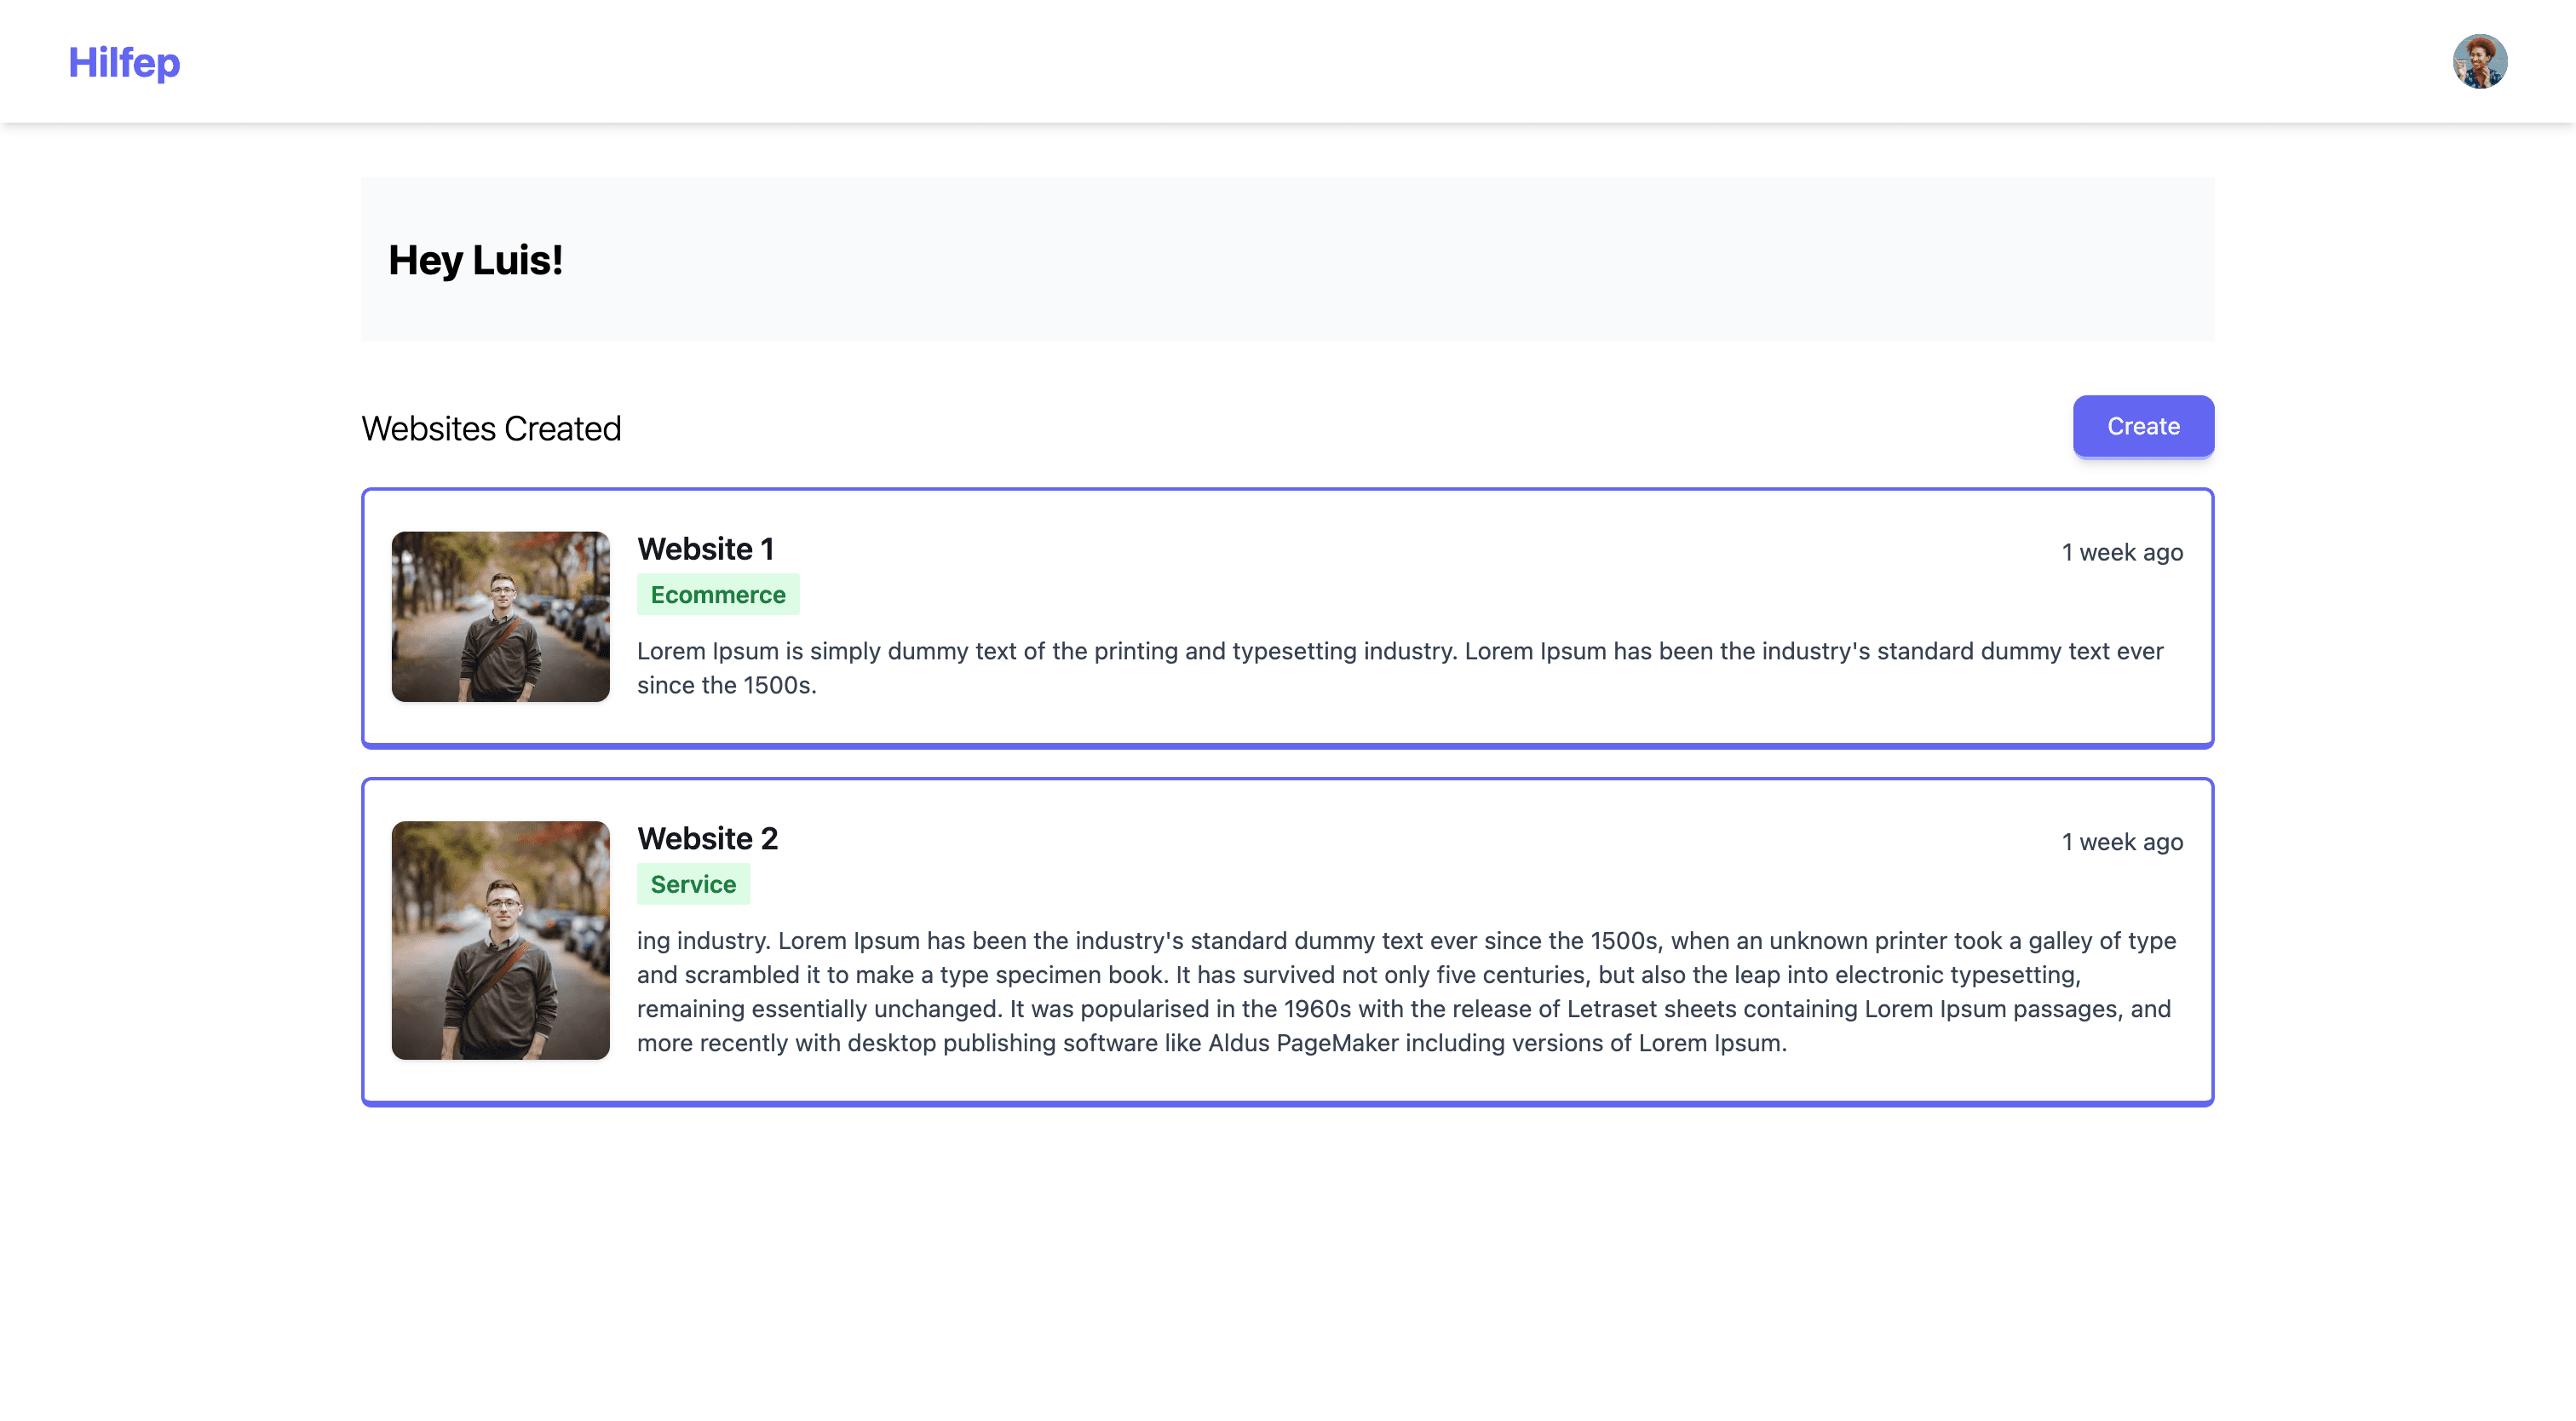Open the Website 2 thumbnail image
Viewport: 2576px width, 1421px height.
tap(501, 940)
